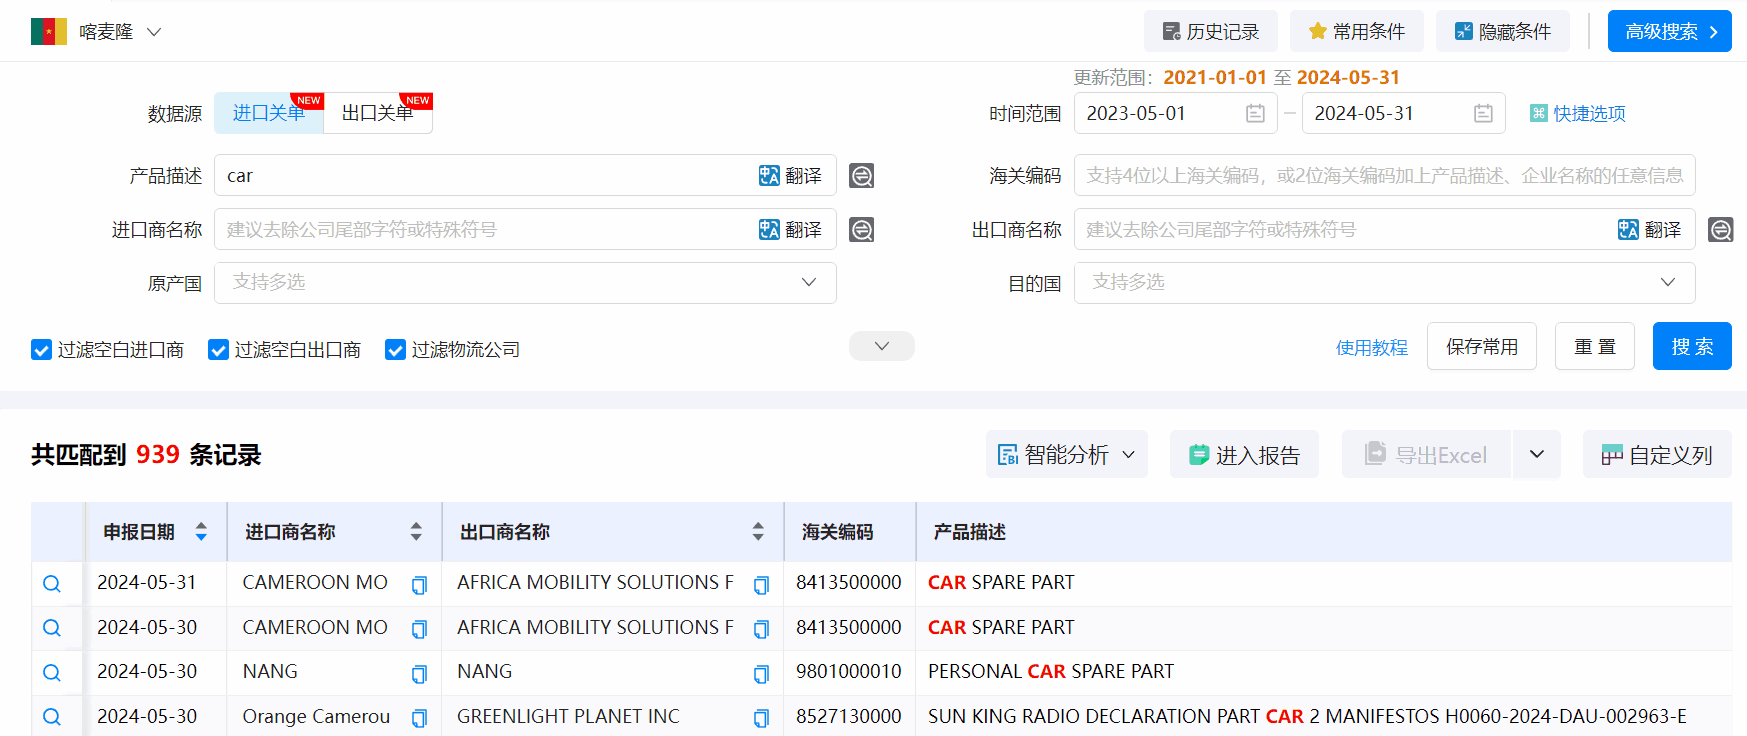The image size is (1747, 736).
Task: Sort records by 申报日期 column
Action: (201, 532)
